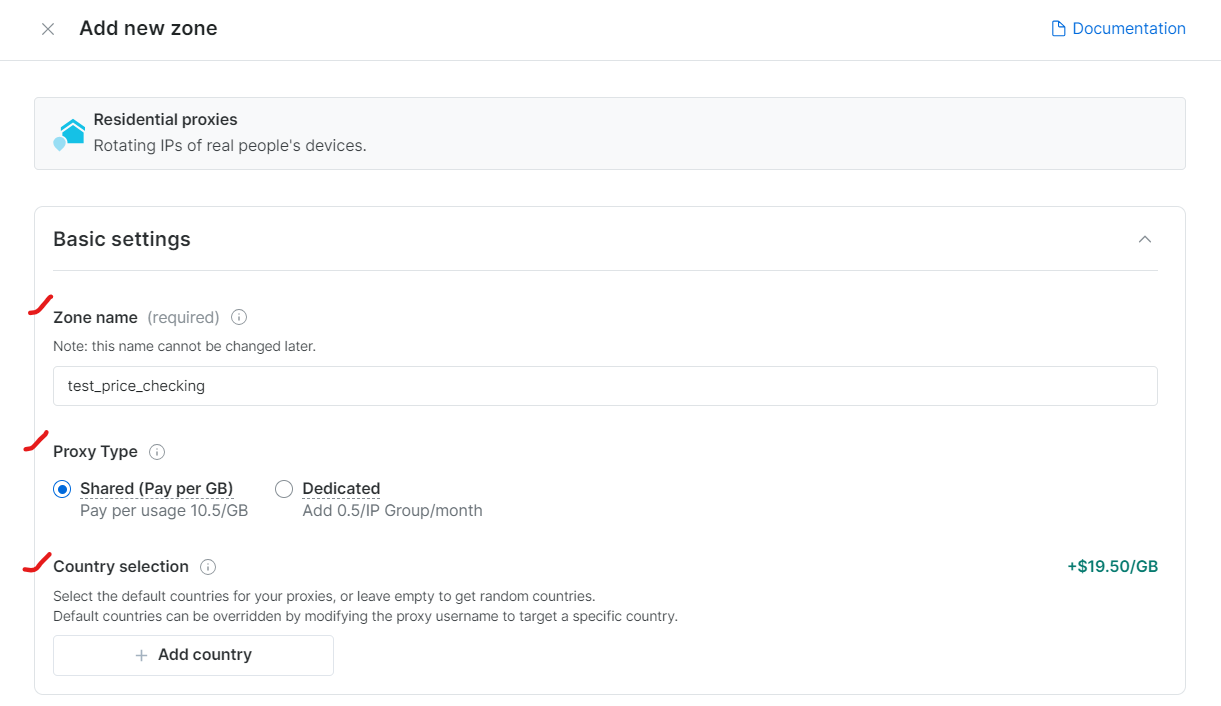This screenshot has height=706, width=1221.
Task: Click the Shared (Pay per GB) label text
Action: [x=156, y=489]
